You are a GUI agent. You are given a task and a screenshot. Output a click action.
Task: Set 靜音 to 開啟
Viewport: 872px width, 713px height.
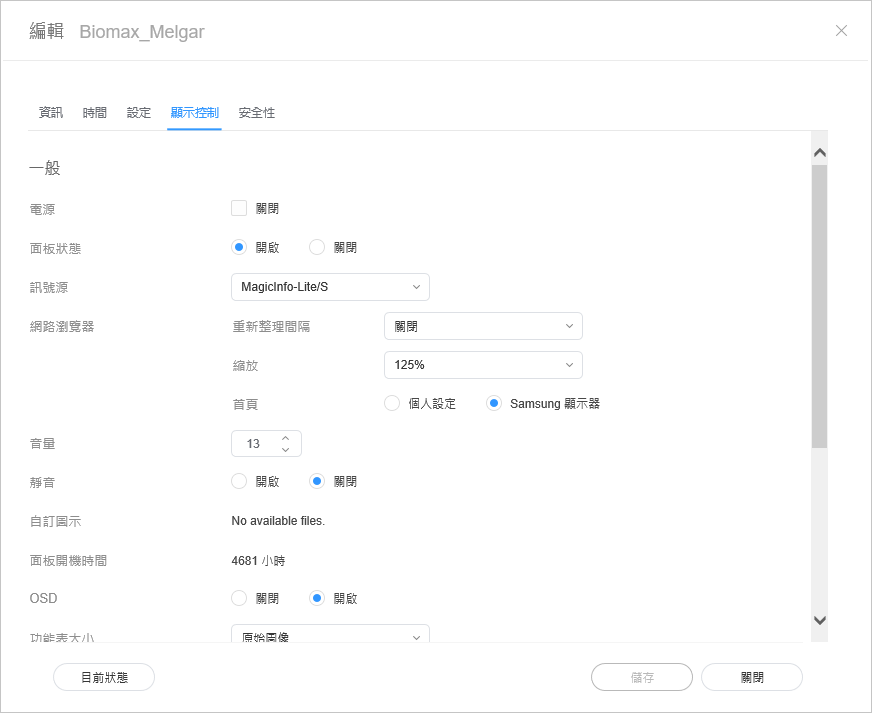tap(239, 482)
